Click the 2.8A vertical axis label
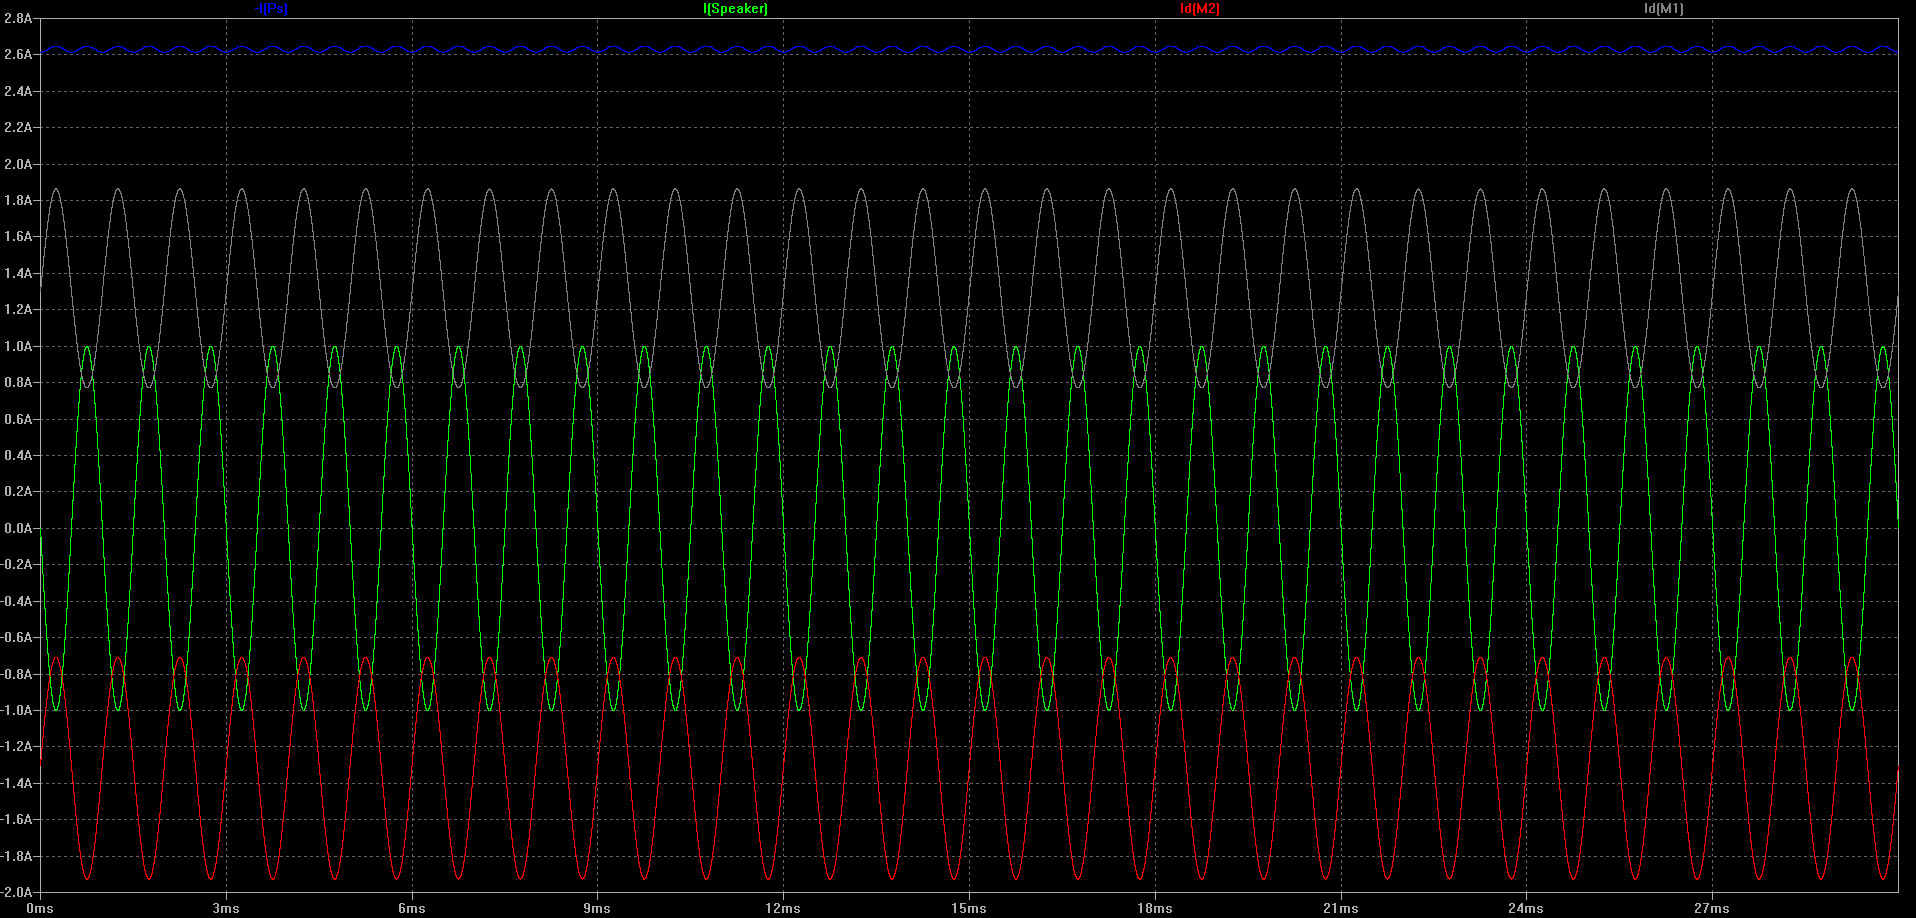Screen dimensions: 1916x918 coord(18,18)
